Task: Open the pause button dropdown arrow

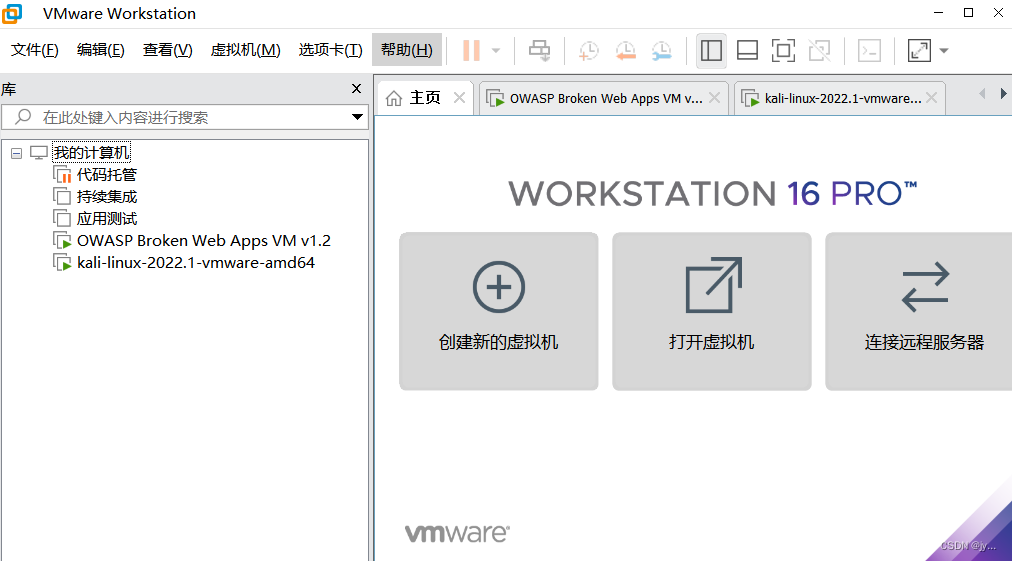Action: (496, 50)
